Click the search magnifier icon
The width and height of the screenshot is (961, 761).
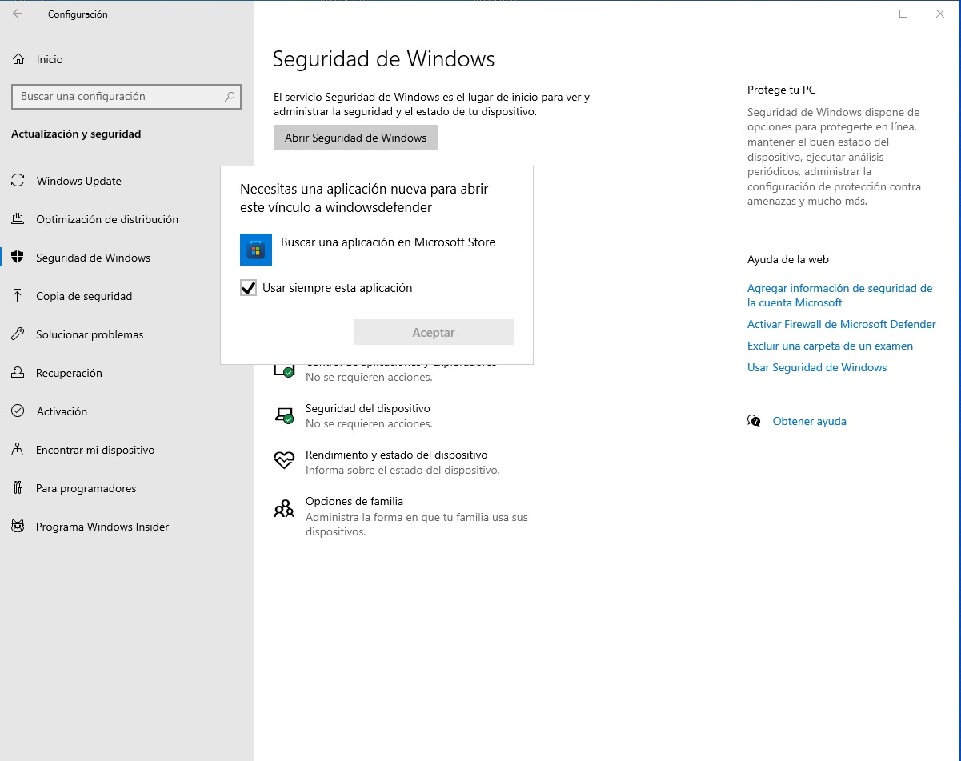tap(229, 97)
